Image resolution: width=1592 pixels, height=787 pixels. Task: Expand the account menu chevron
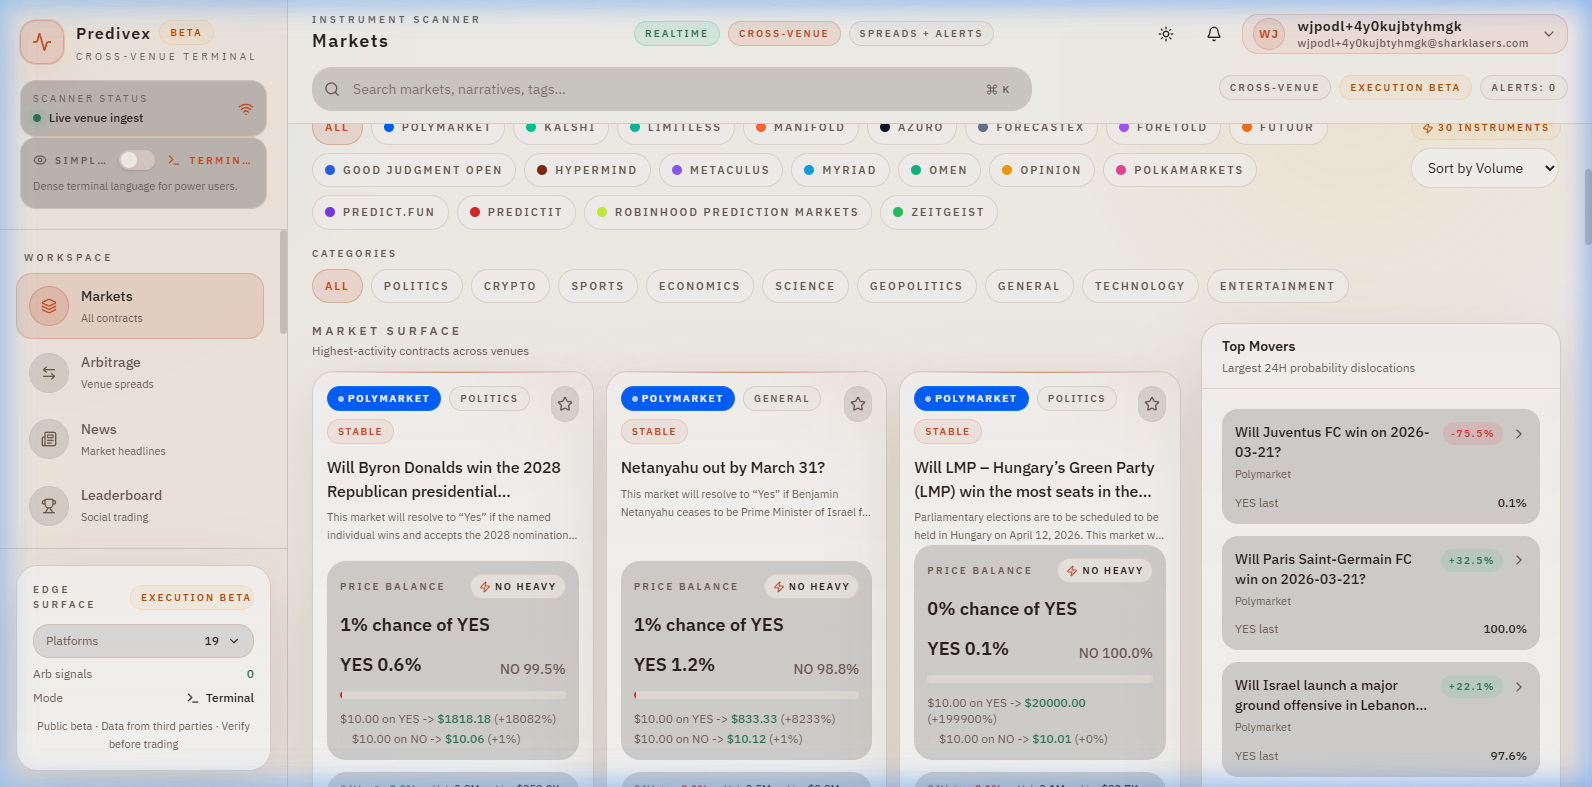click(x=1549, y=34)
